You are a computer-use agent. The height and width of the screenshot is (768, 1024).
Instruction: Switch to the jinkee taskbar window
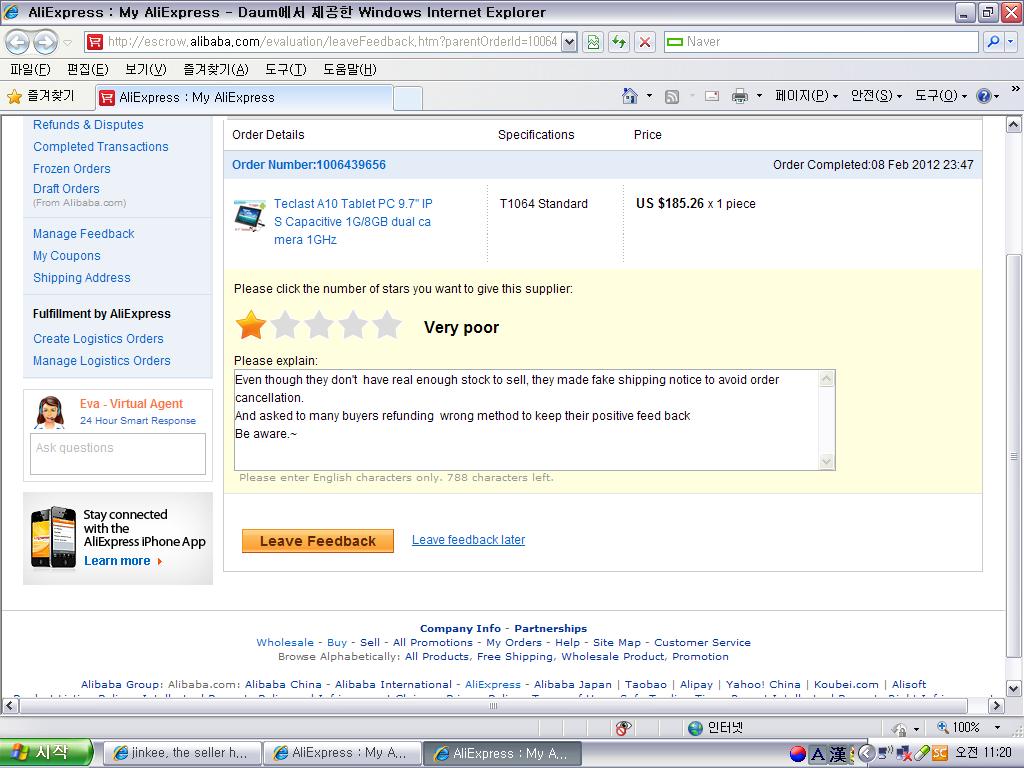(x=182, y=753)
